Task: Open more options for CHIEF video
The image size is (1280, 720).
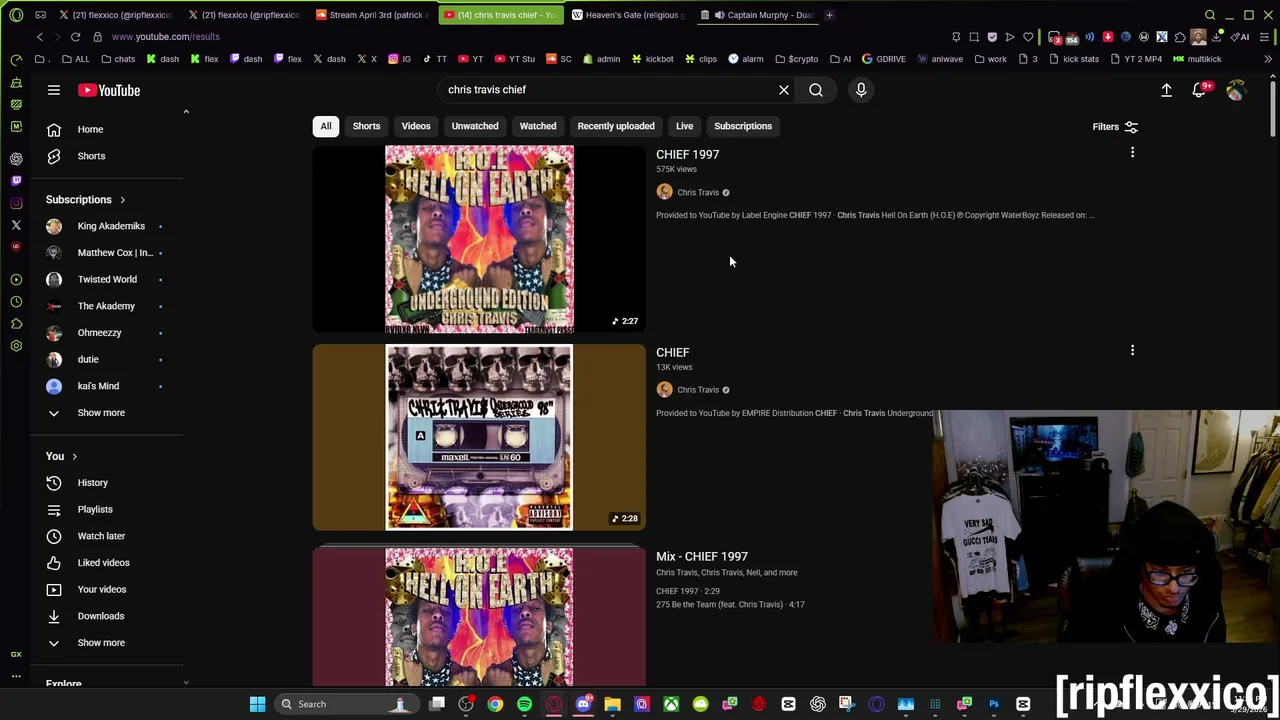Action: coord(1132,351)
